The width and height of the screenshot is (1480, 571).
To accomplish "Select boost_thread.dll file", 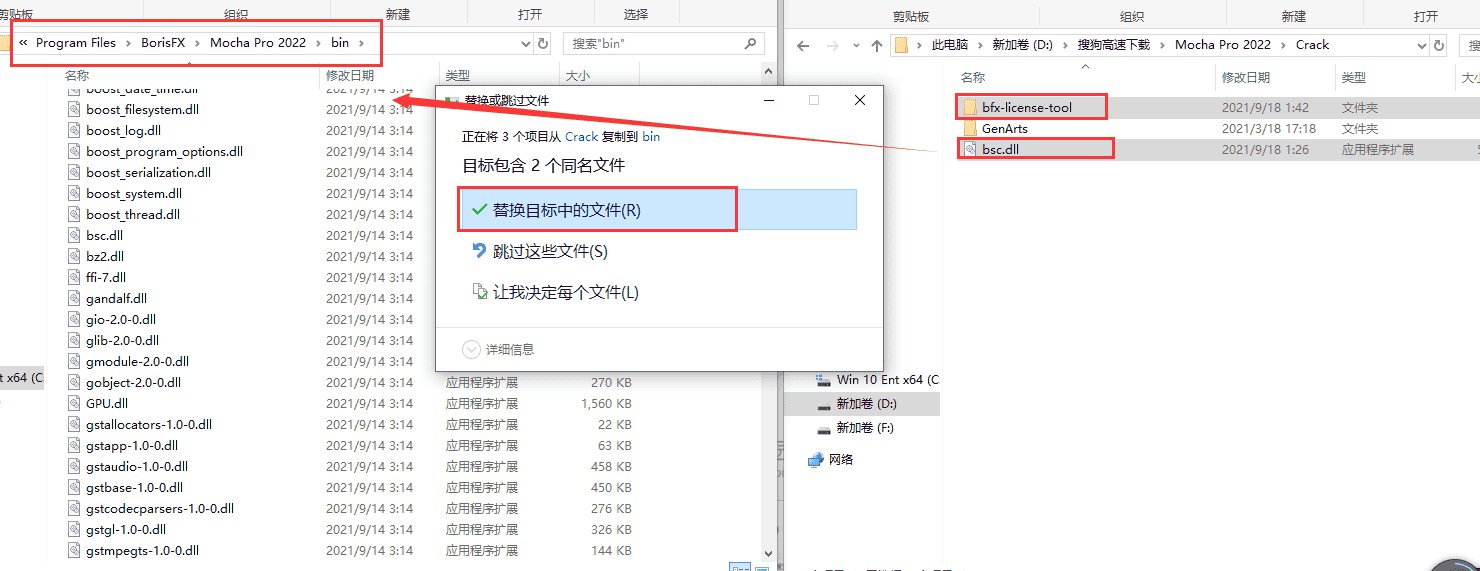I will pos(133,215).
